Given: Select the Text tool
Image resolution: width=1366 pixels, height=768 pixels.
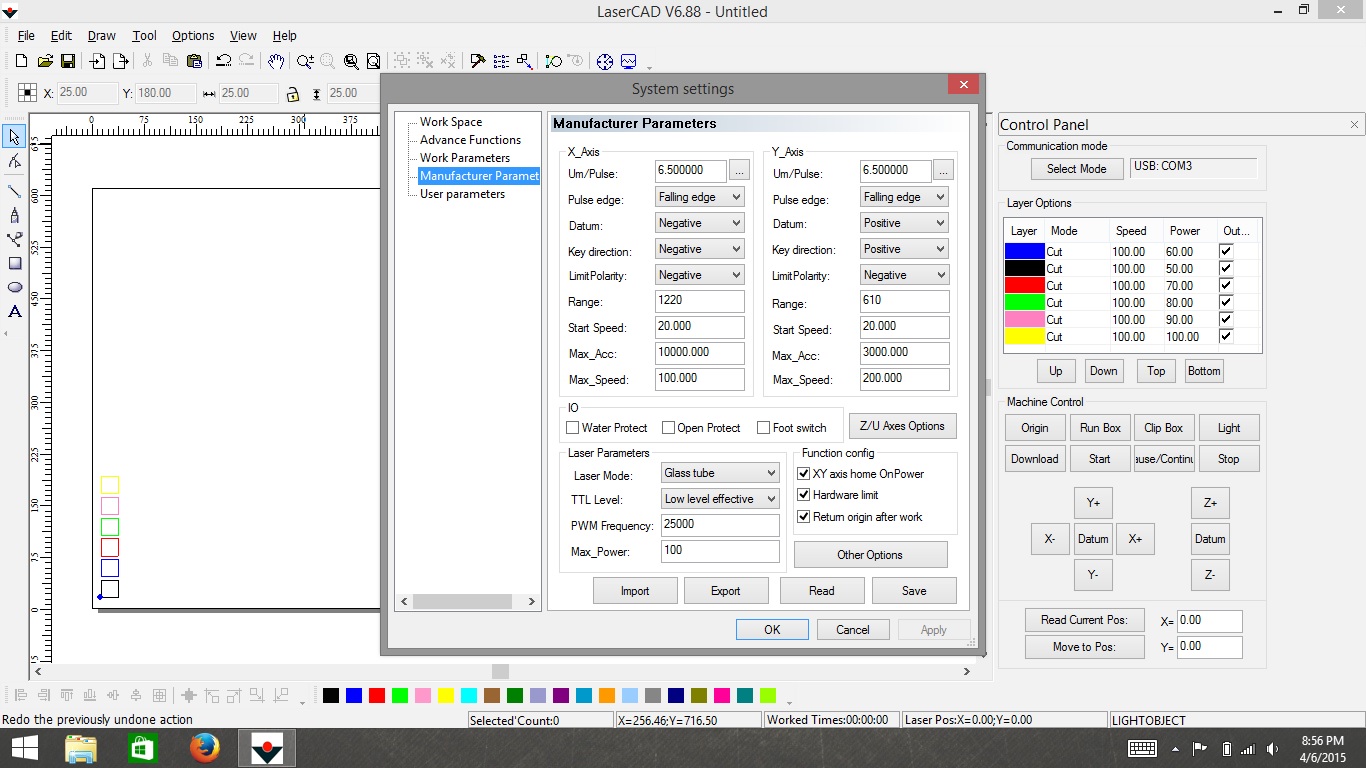Looking at the screenshot, I should [x=15, y=312].
